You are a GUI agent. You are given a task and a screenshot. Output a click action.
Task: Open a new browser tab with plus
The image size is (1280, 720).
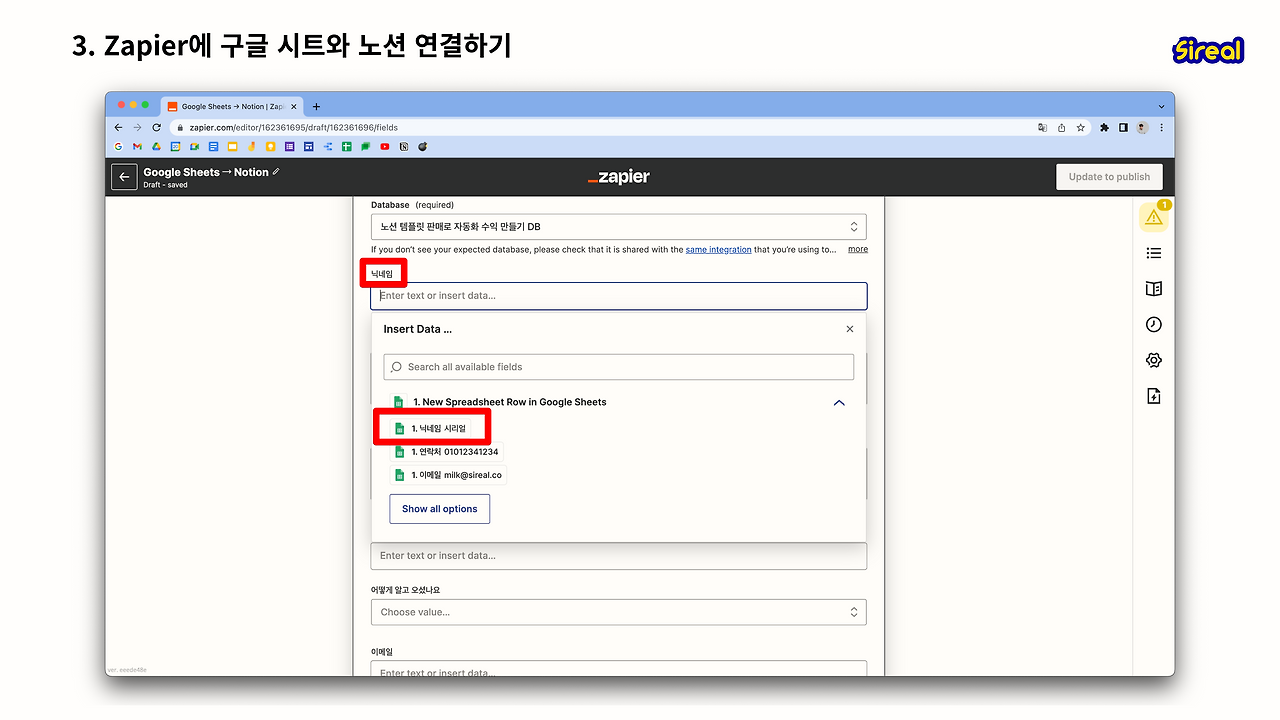317,106
